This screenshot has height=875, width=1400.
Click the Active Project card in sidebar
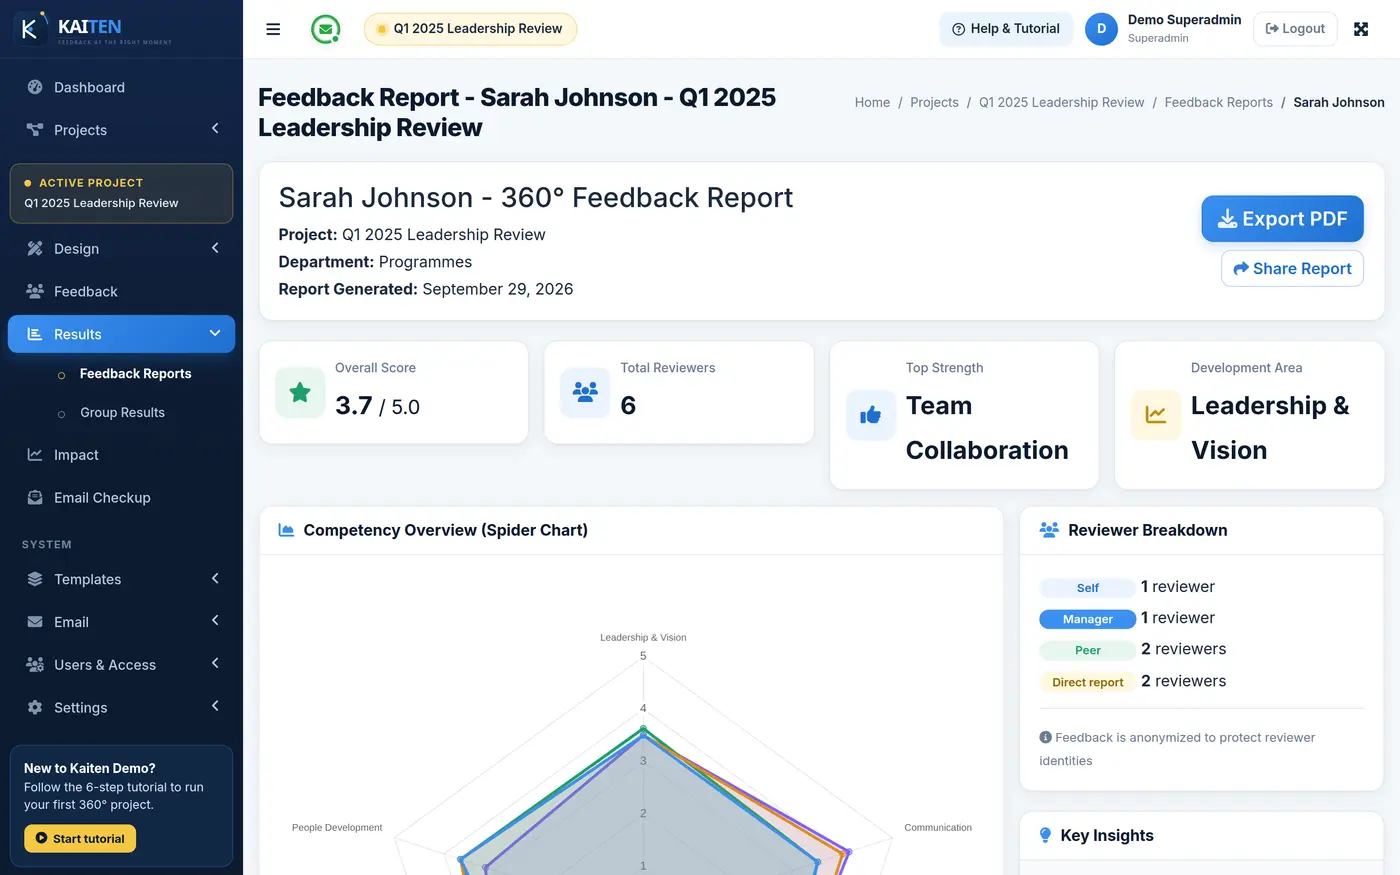pos(121,193)
